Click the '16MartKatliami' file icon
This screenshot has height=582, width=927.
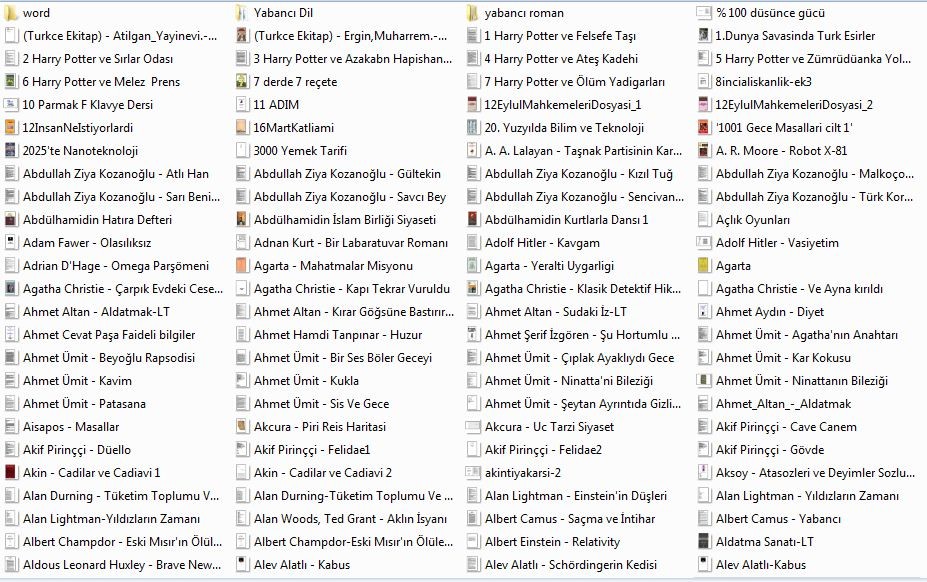point(242,128)
